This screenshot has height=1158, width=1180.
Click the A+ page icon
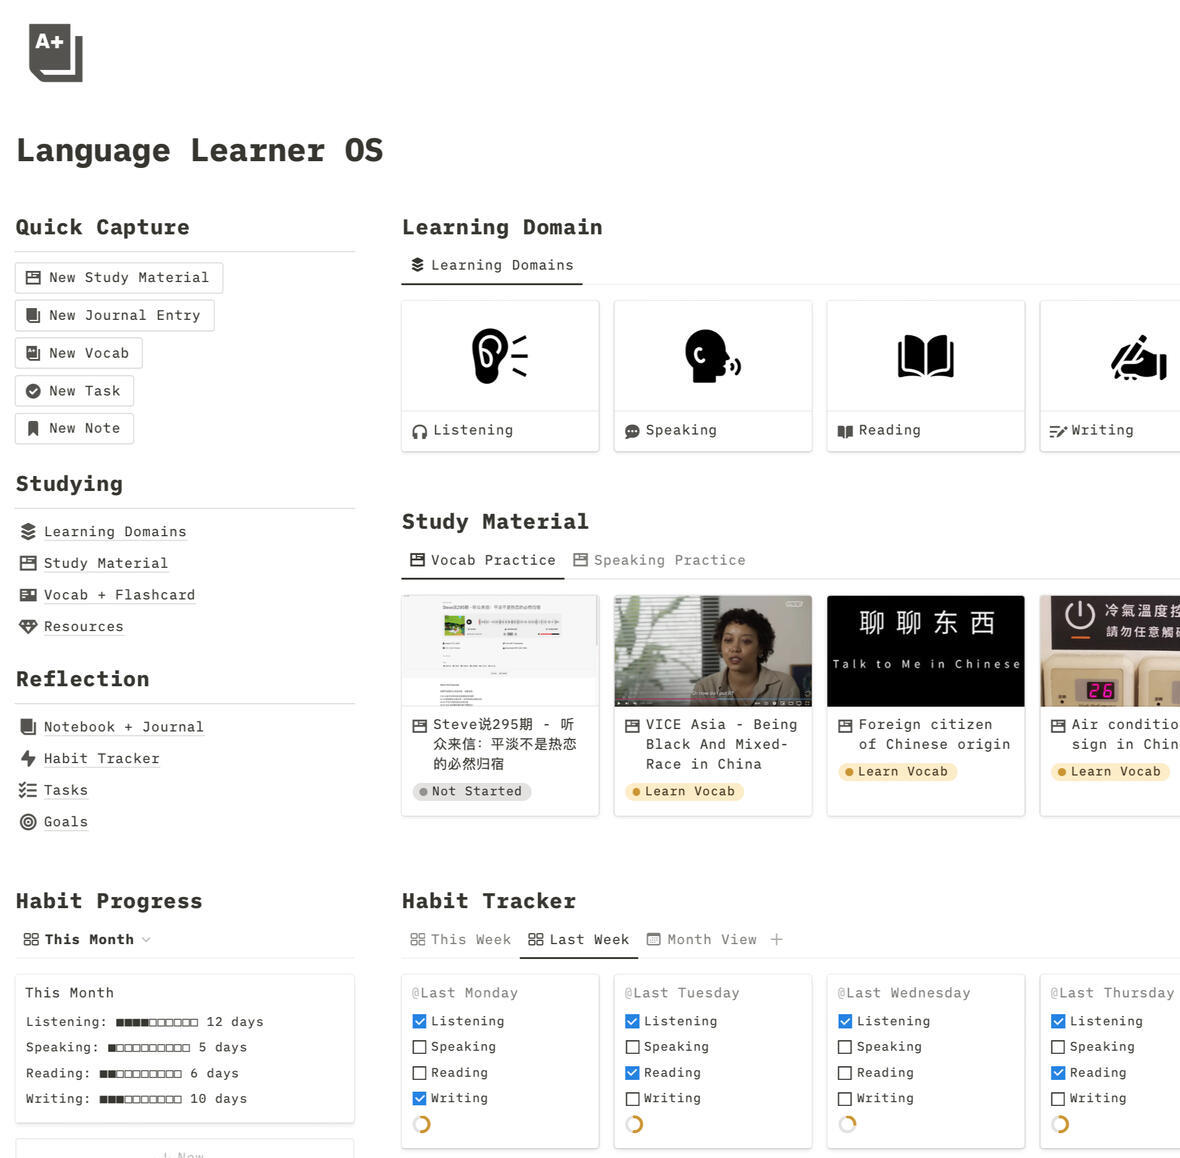[55, 53]
